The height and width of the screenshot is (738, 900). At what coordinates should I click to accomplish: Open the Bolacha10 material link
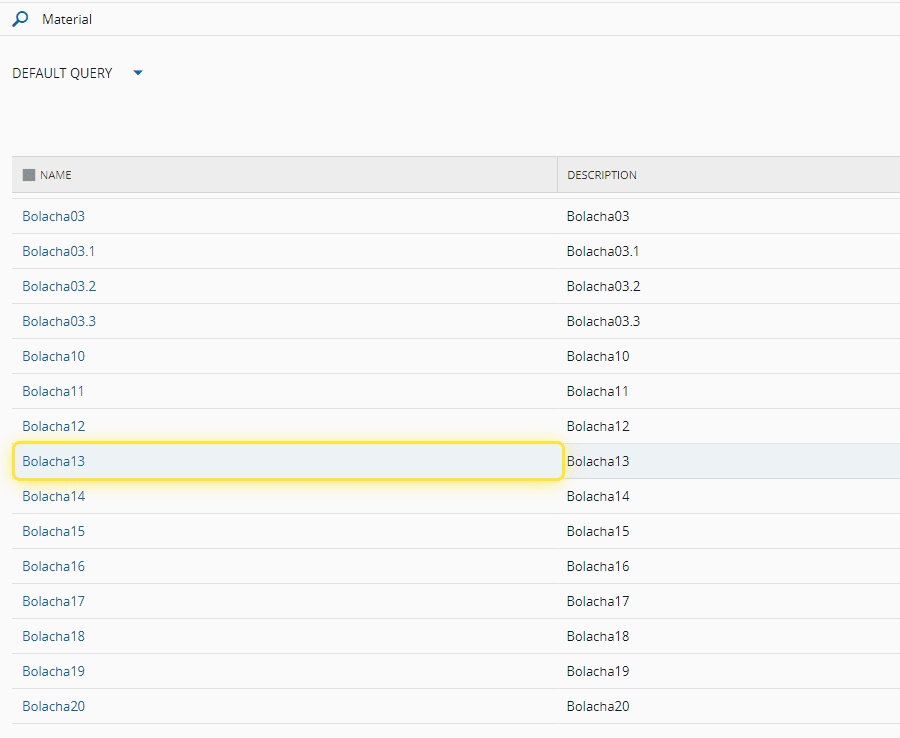point(53,356)
